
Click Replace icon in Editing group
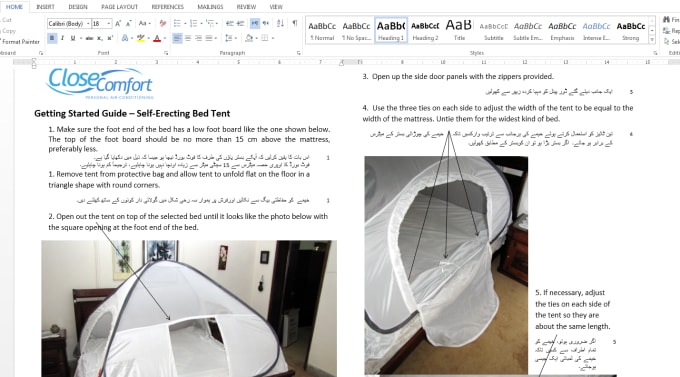pos(667,31)
